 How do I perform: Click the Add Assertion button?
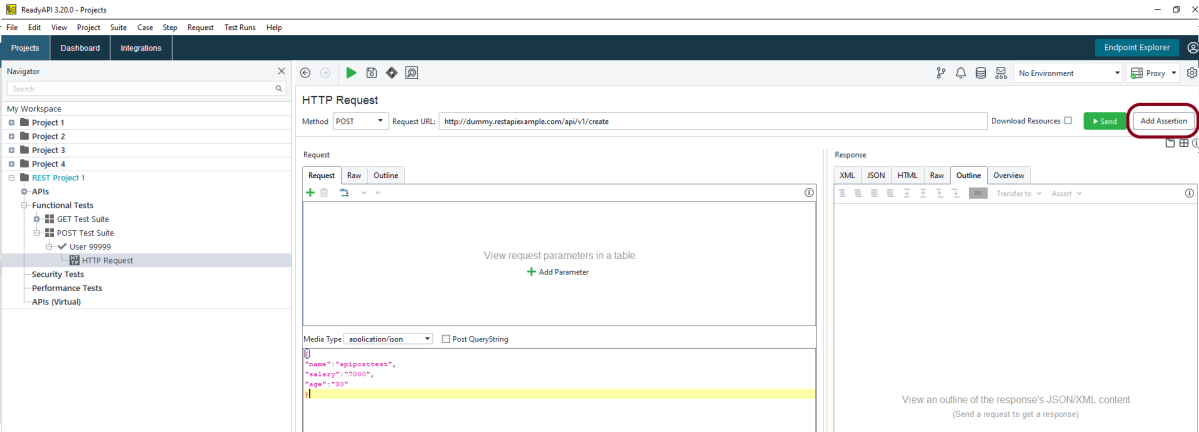point(1164,121)
